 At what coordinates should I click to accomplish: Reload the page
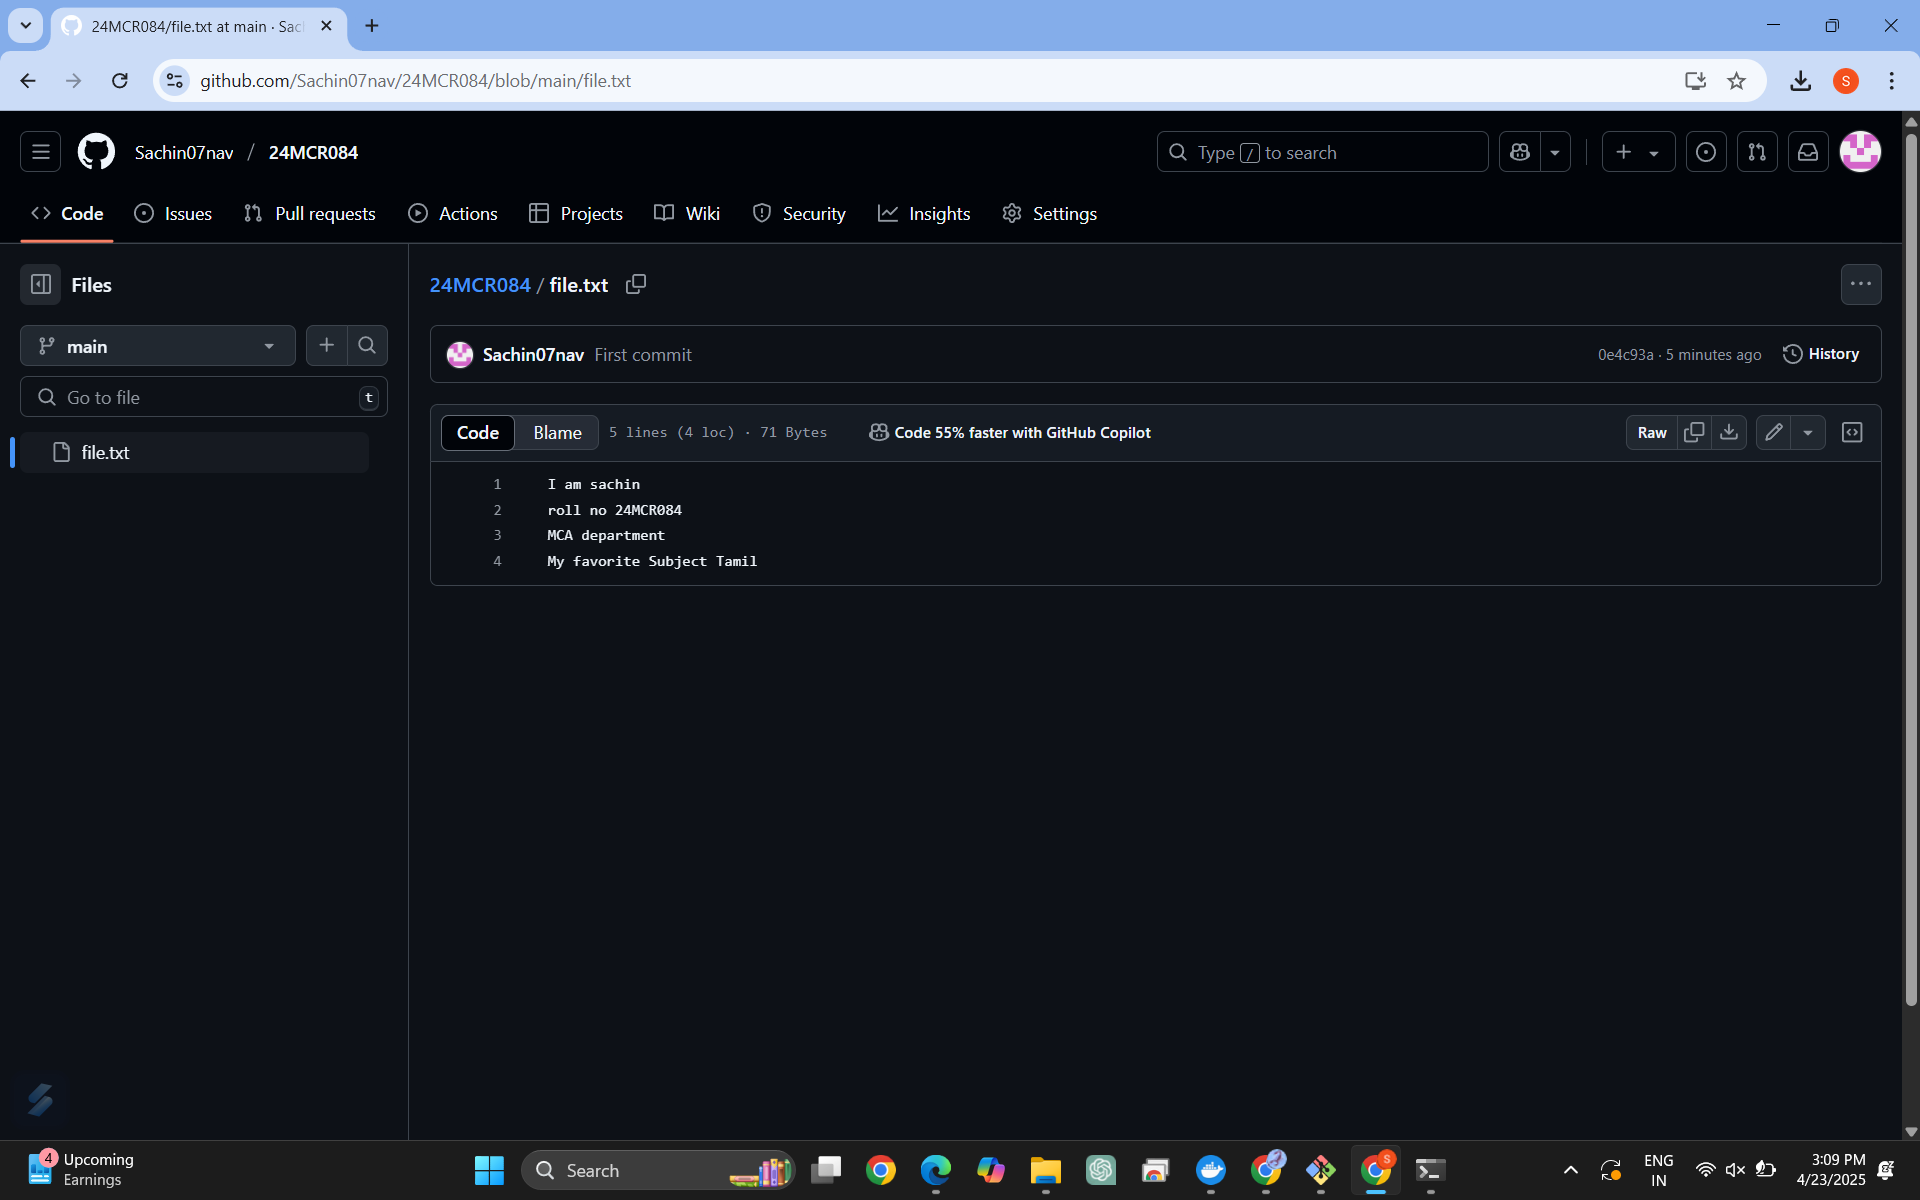coord(120,80)
